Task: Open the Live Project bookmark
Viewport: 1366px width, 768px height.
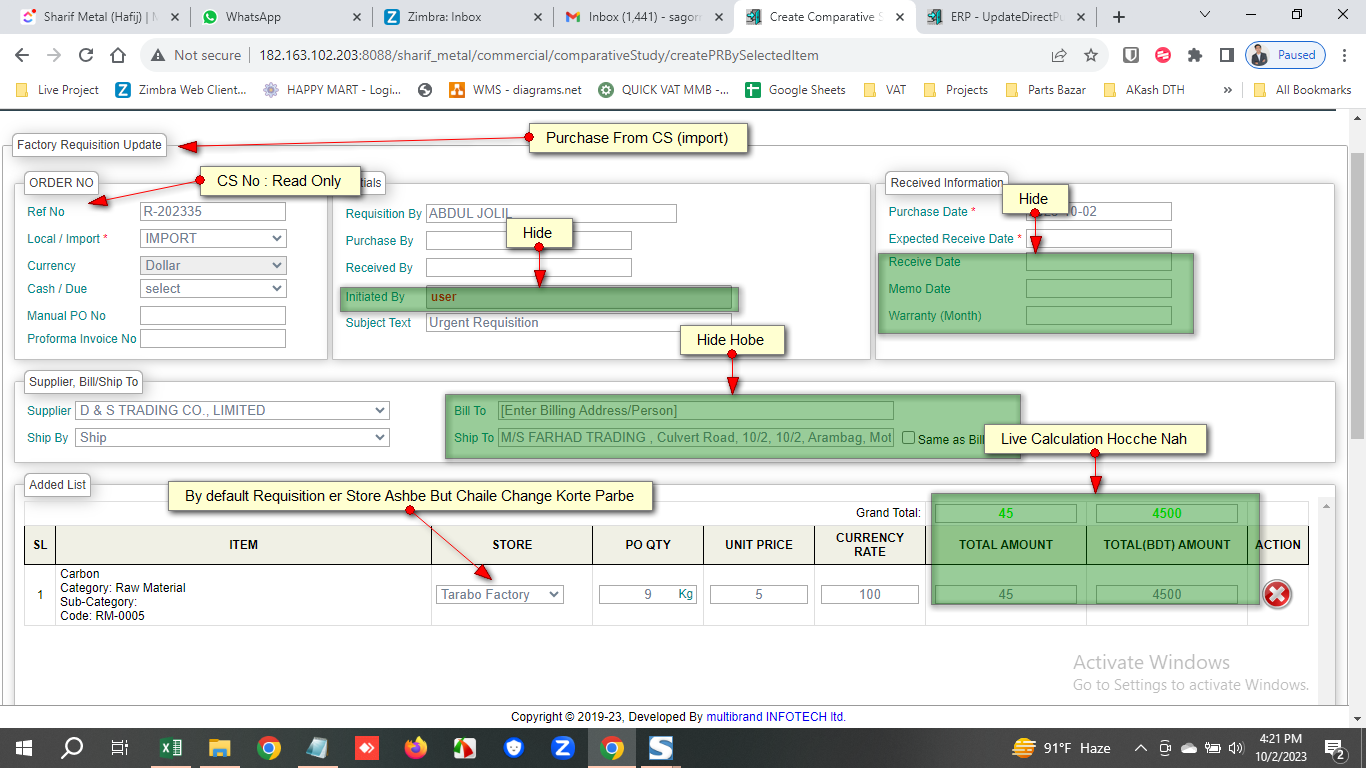Action: (58, 90)
